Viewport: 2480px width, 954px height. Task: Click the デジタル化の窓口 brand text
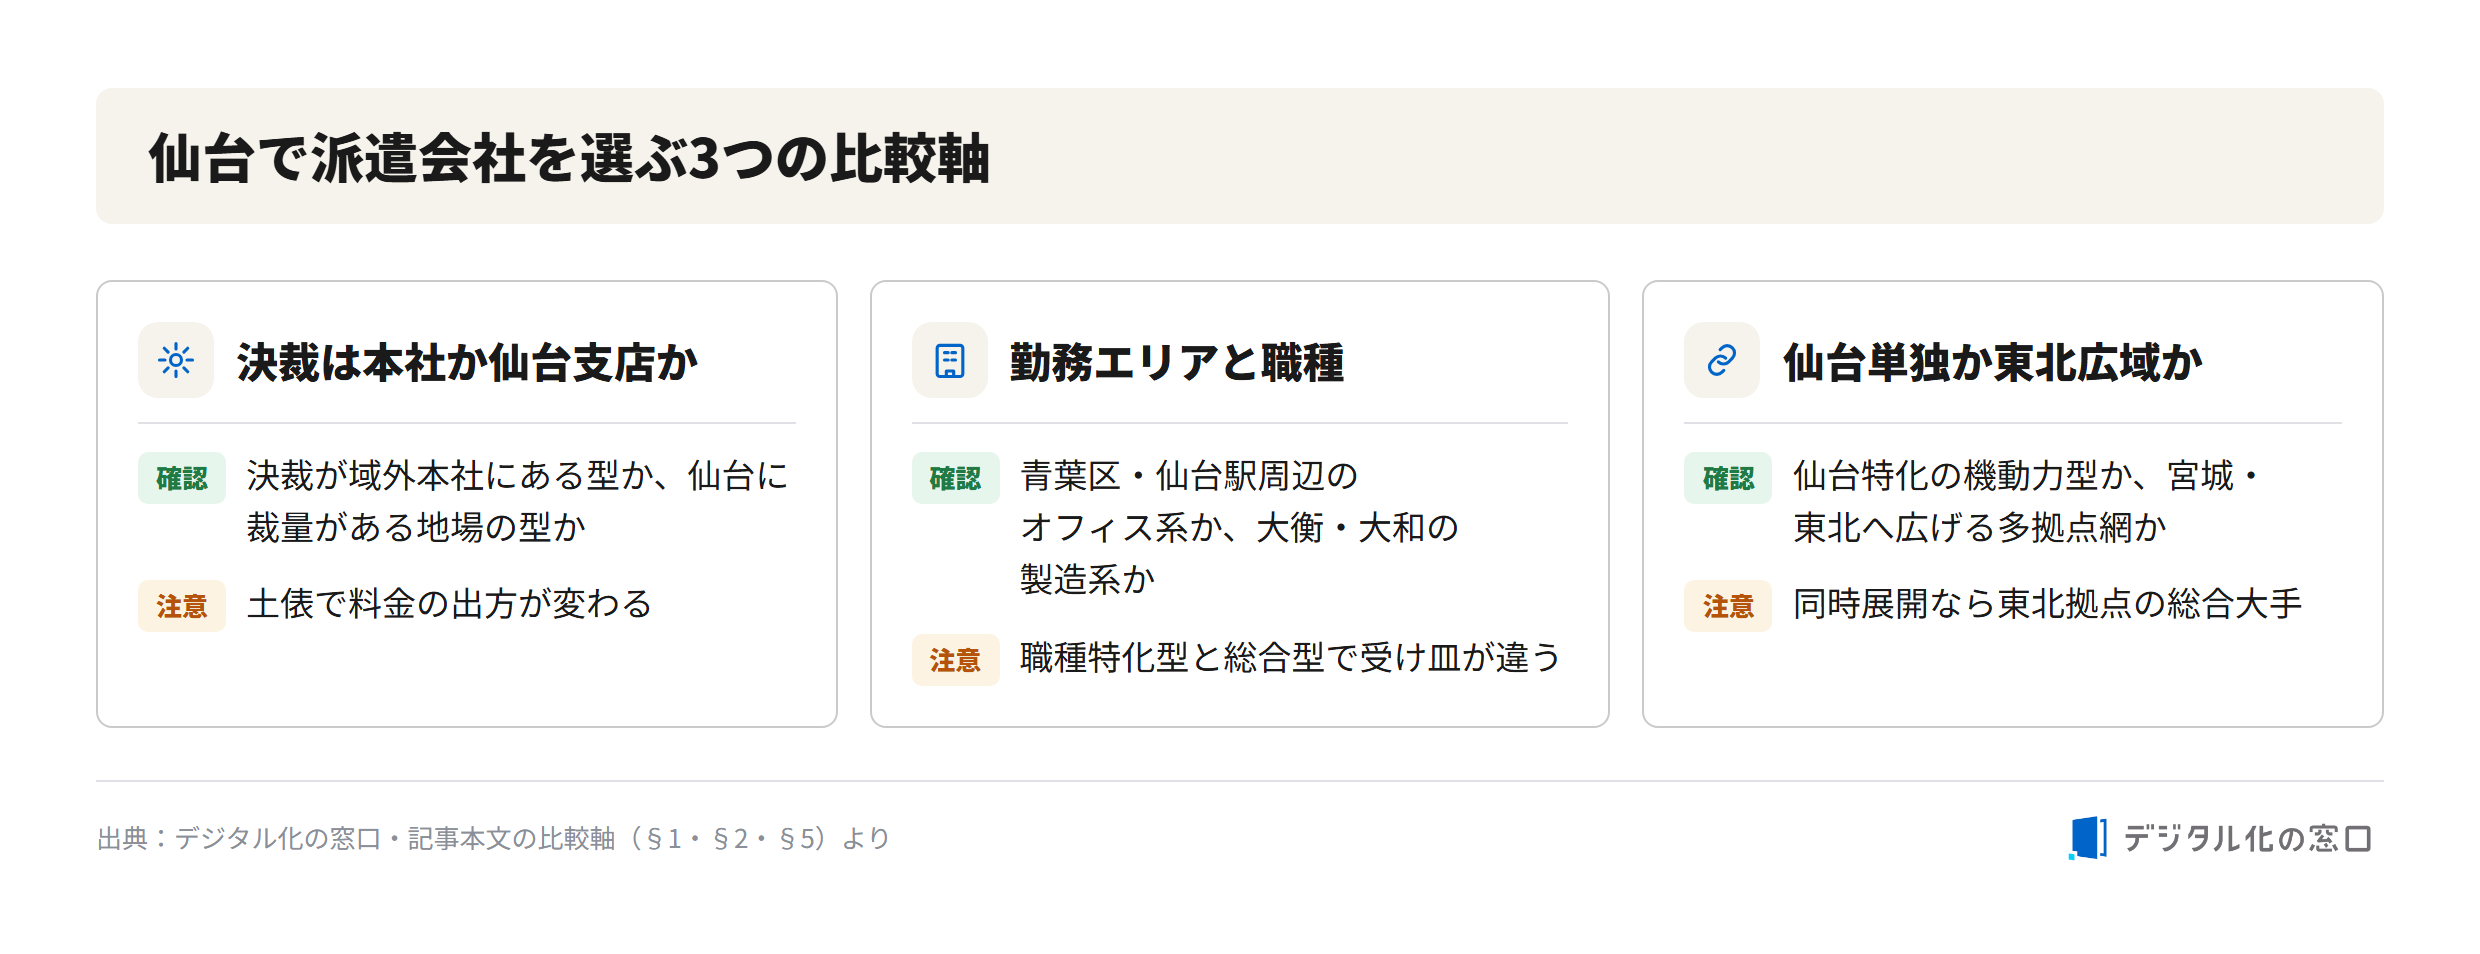tap(2248, 838)
